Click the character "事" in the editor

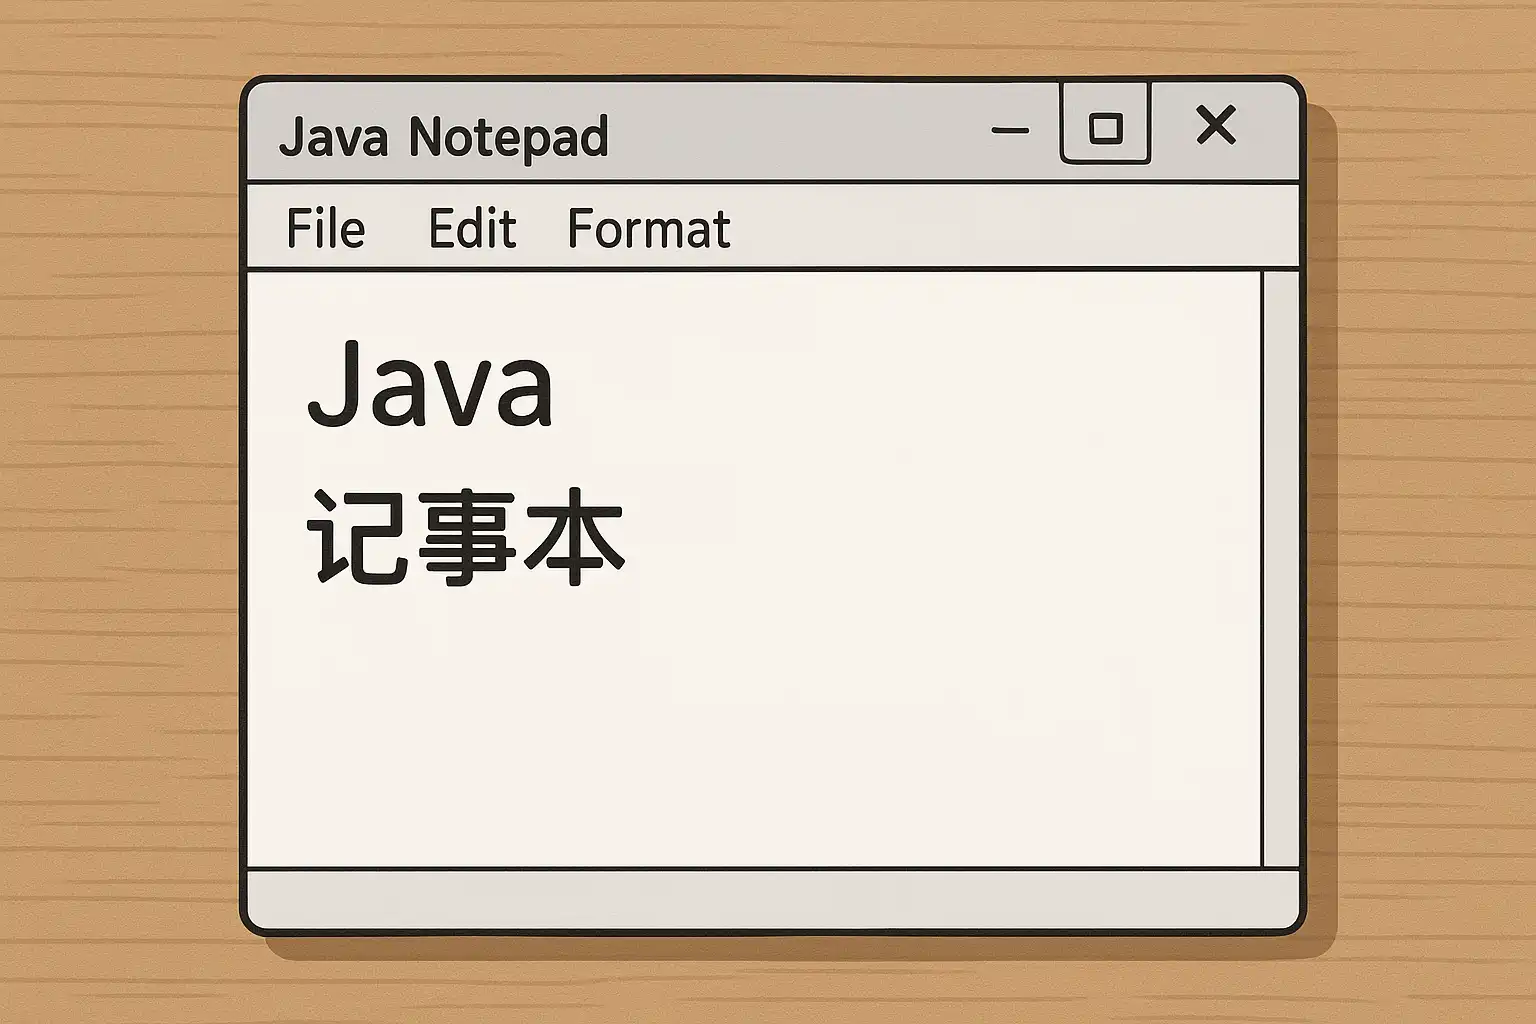pyautogui.click(x=467, y=537)
